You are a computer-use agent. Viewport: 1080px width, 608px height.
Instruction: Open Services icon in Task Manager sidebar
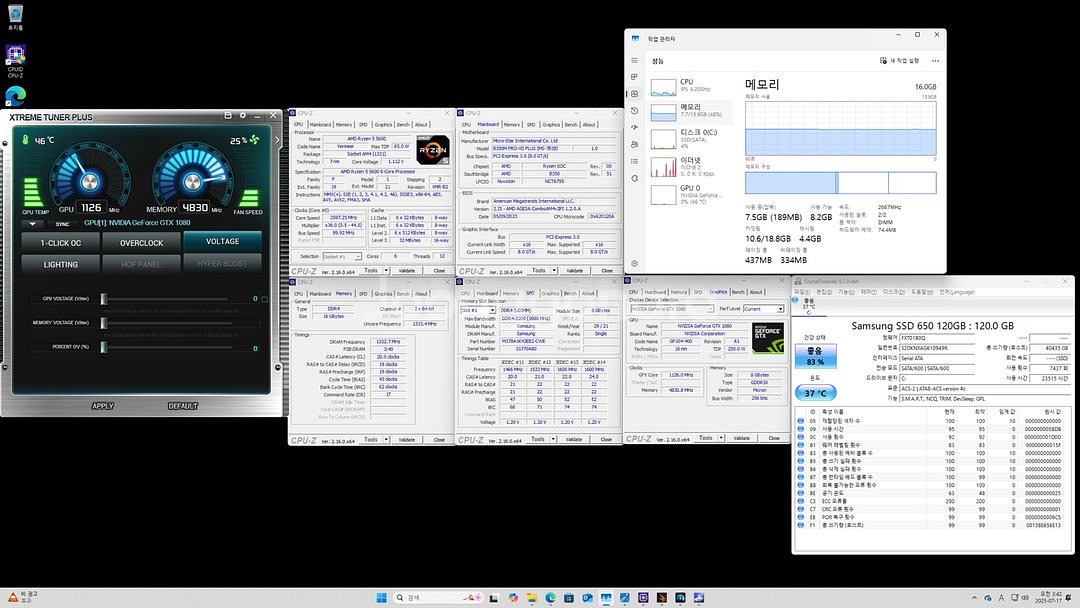(634, 178)
